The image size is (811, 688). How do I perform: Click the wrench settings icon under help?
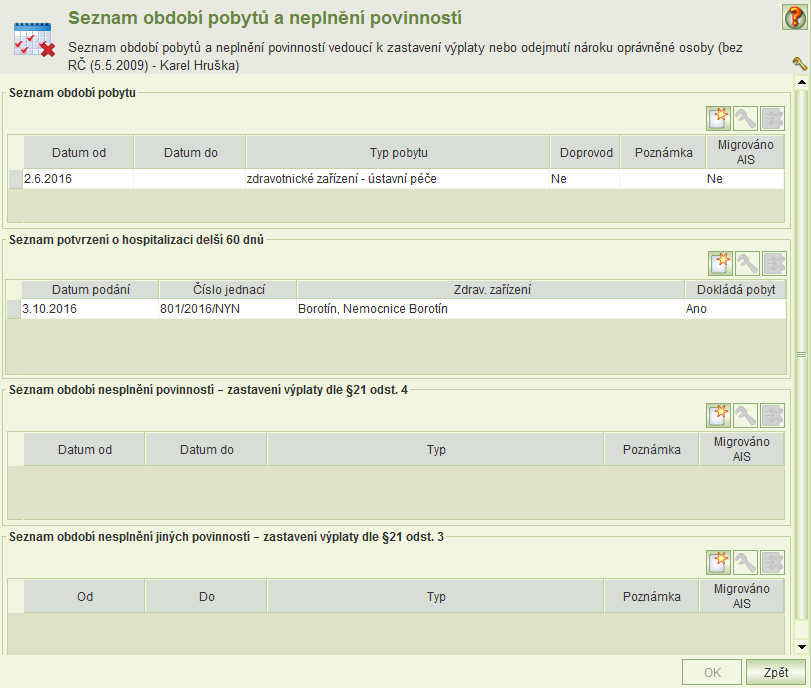pos(800,64)
